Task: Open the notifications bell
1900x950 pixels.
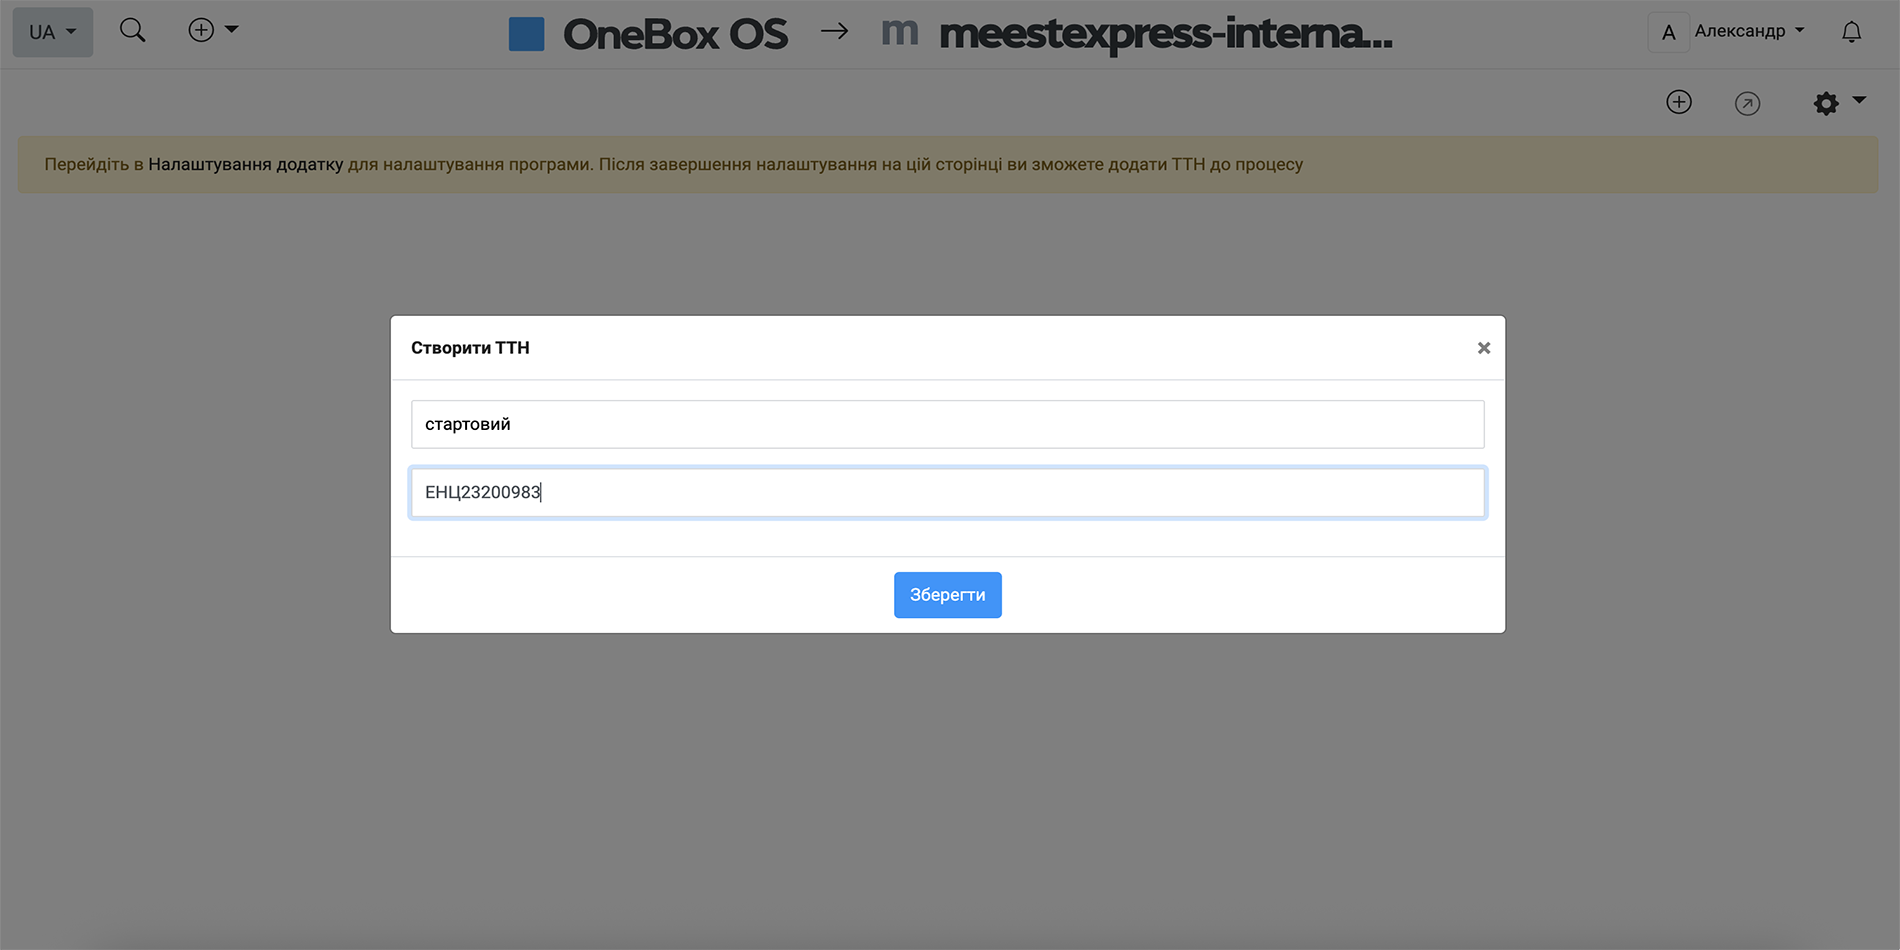Action: (1851, 32)
